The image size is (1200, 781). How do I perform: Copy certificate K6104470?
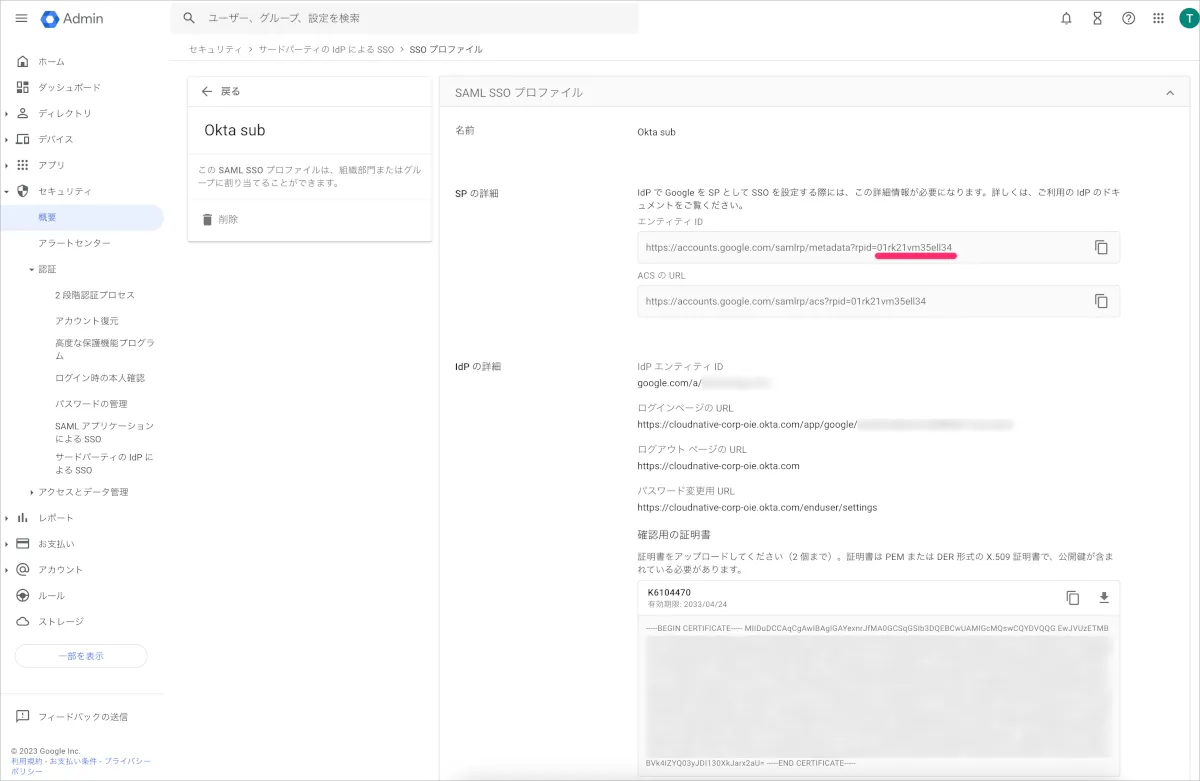pos(1073,598)
